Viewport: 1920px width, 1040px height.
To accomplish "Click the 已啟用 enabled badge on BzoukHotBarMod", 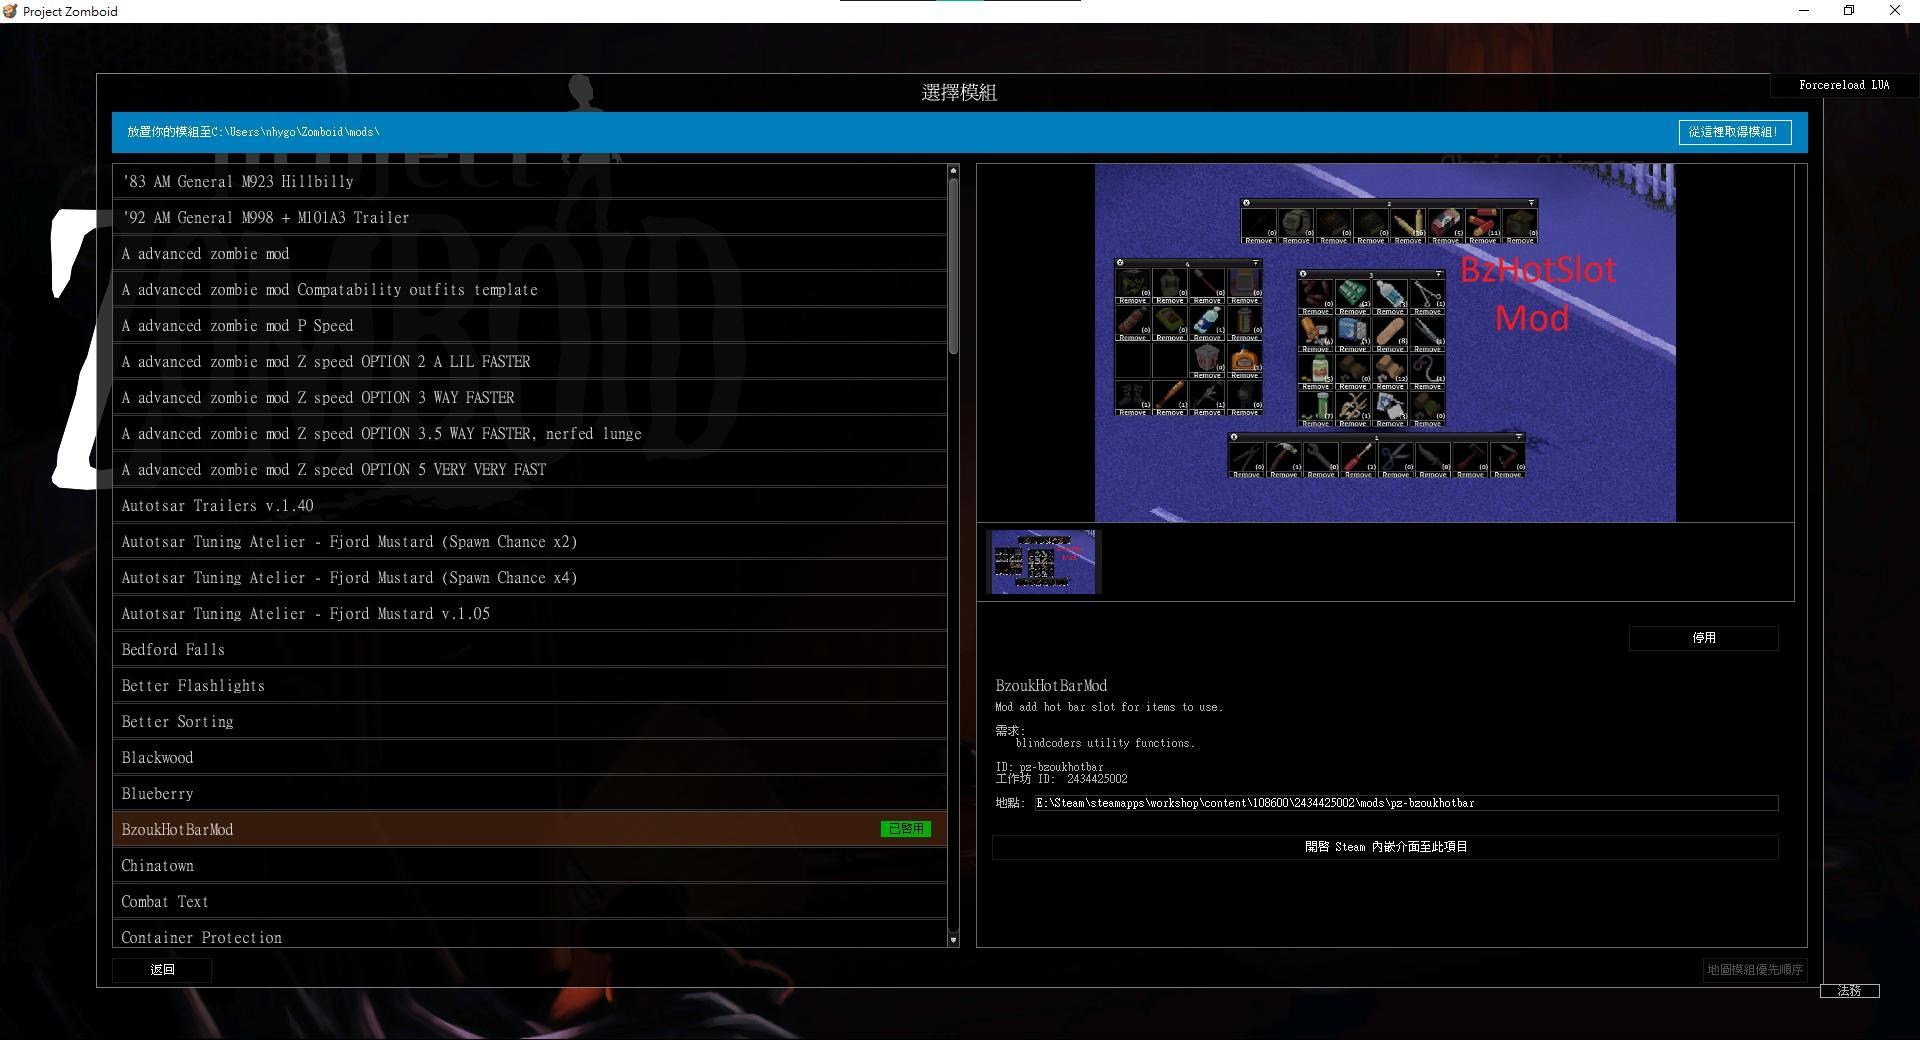I will click(906, 829).
